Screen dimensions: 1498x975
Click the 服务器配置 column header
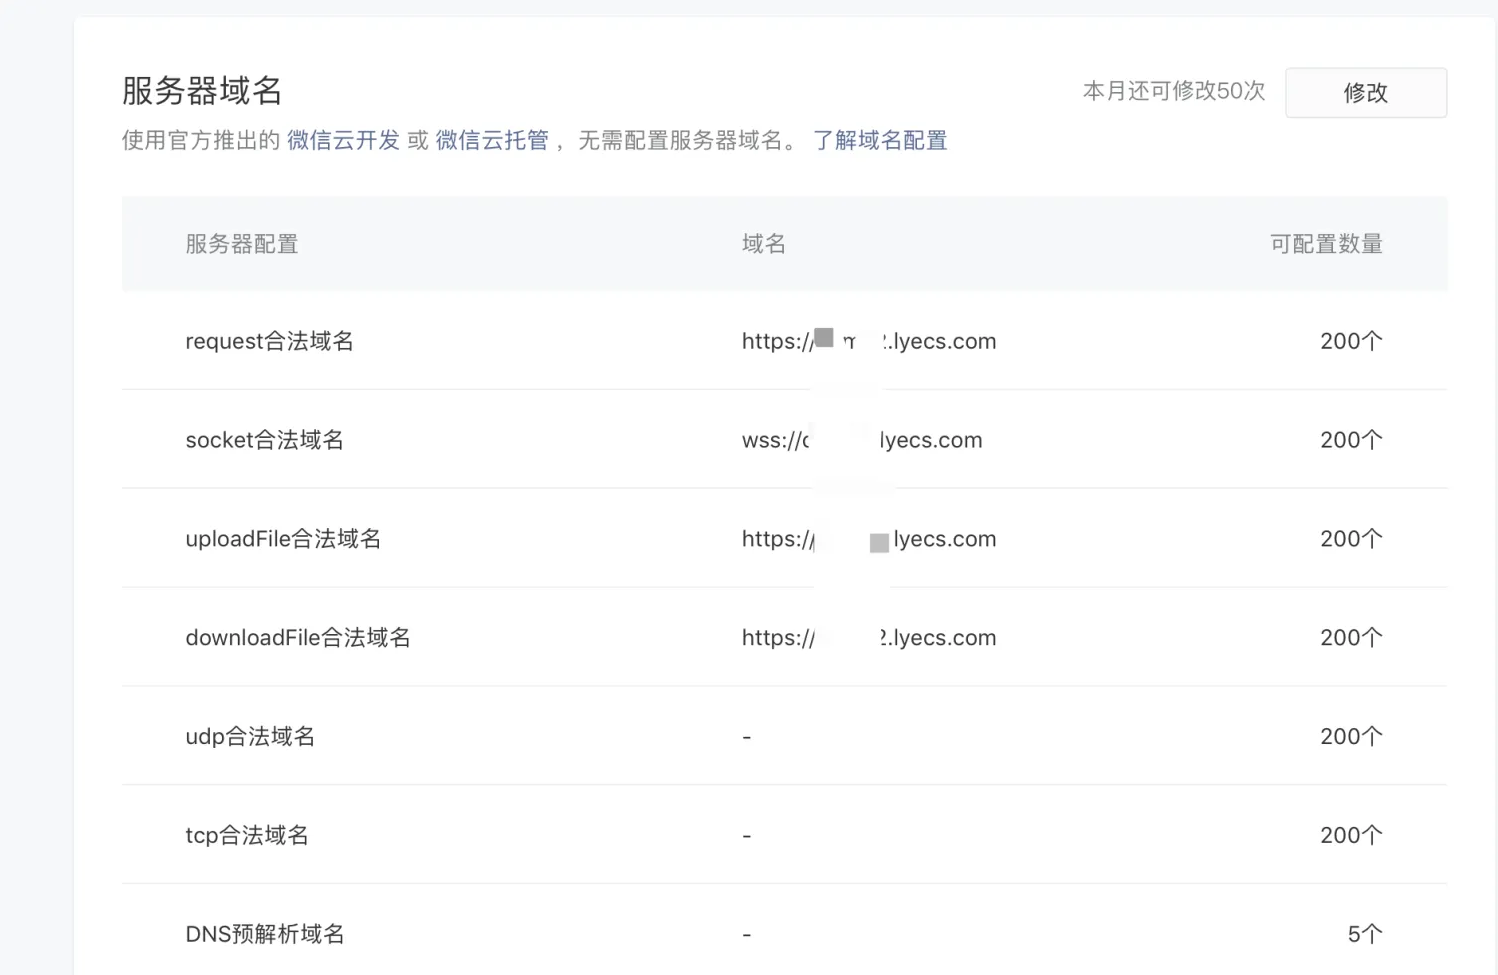pos(242,244)
